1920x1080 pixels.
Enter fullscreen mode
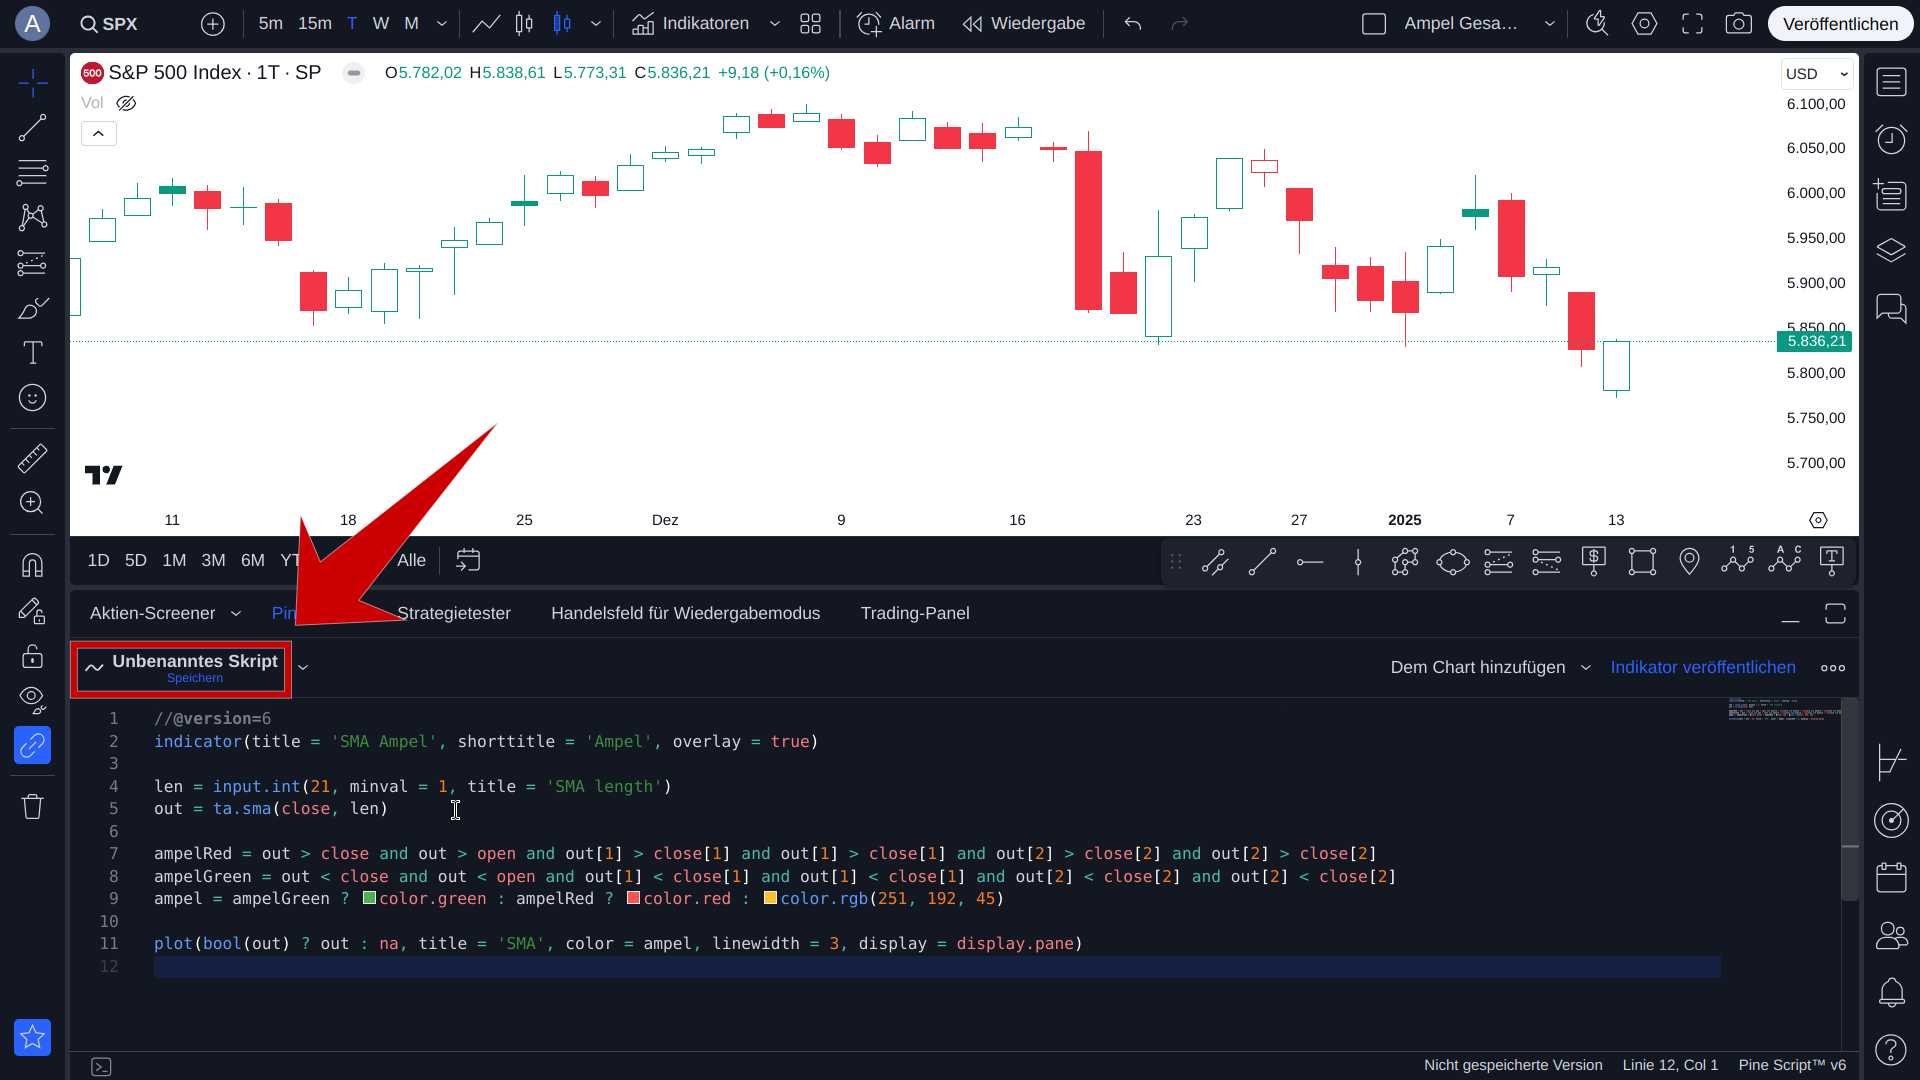tap(1692, 23)
